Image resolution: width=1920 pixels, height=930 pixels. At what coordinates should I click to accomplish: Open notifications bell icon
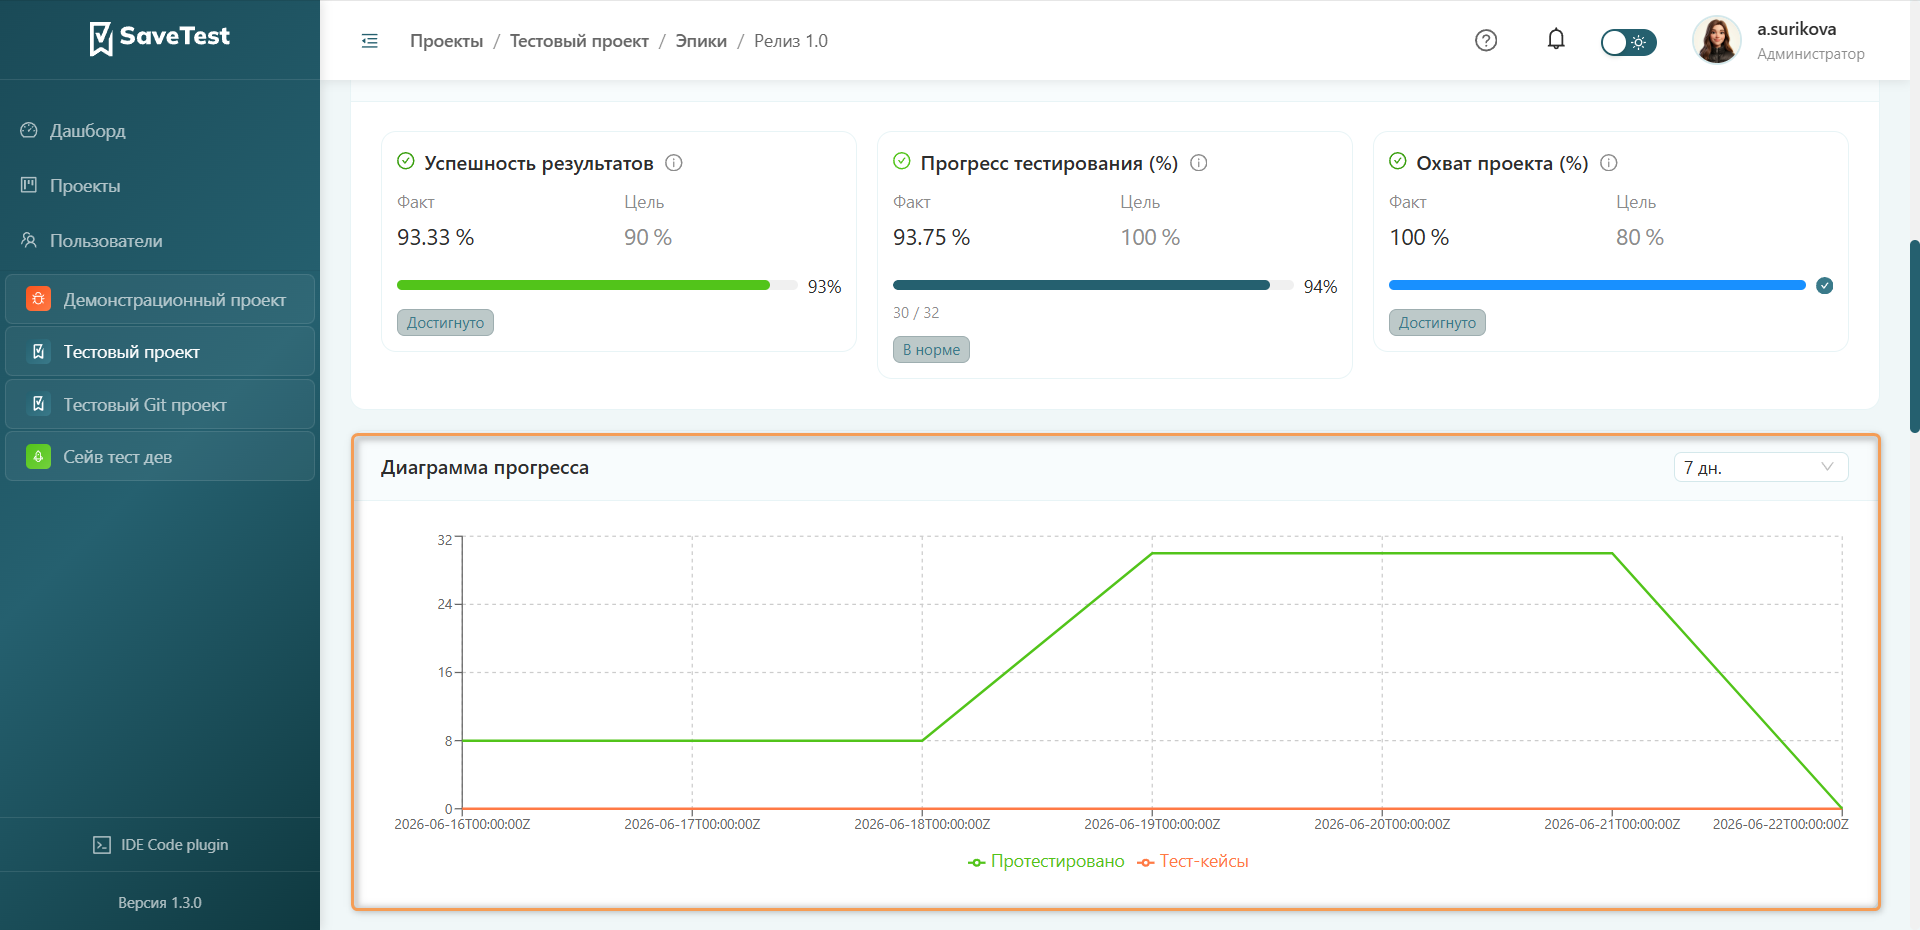click(x=1556, y=39)
